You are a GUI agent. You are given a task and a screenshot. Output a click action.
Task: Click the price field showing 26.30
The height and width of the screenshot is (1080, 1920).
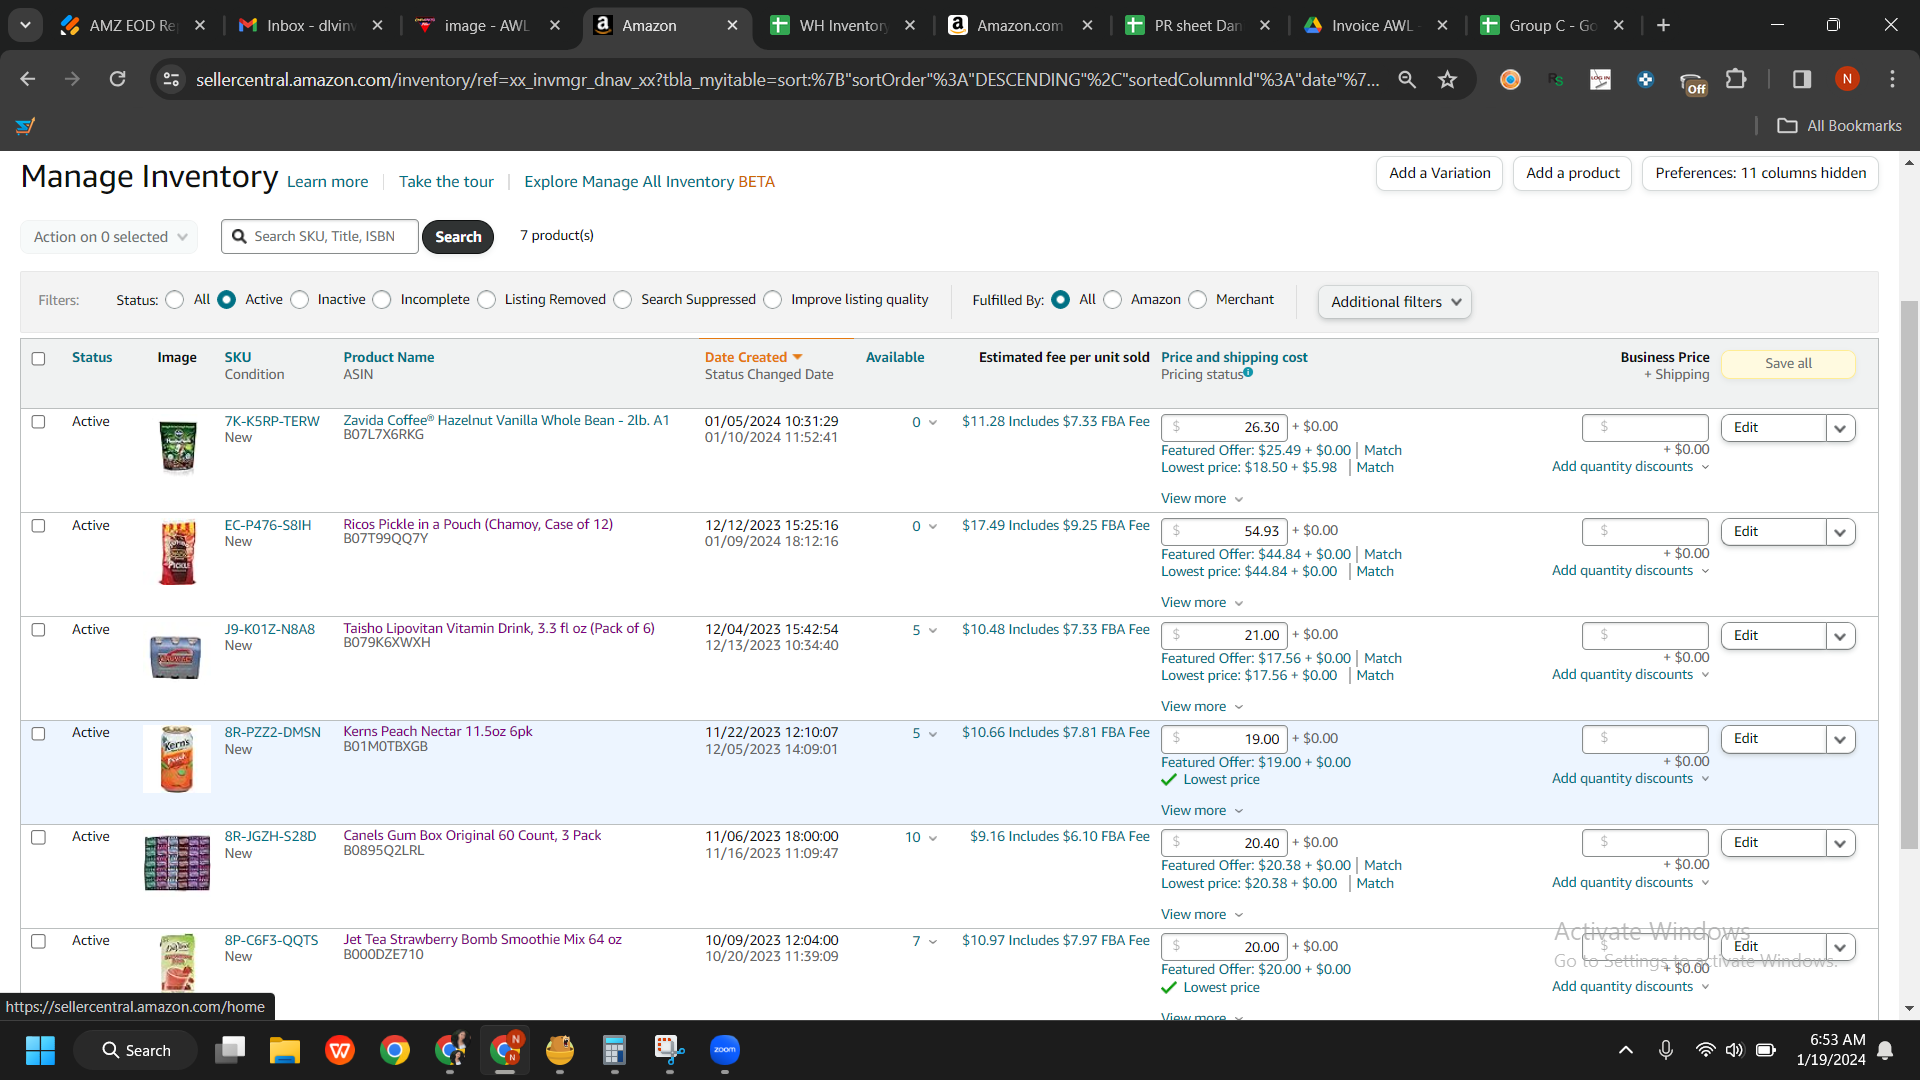[x=1224, y=428]
